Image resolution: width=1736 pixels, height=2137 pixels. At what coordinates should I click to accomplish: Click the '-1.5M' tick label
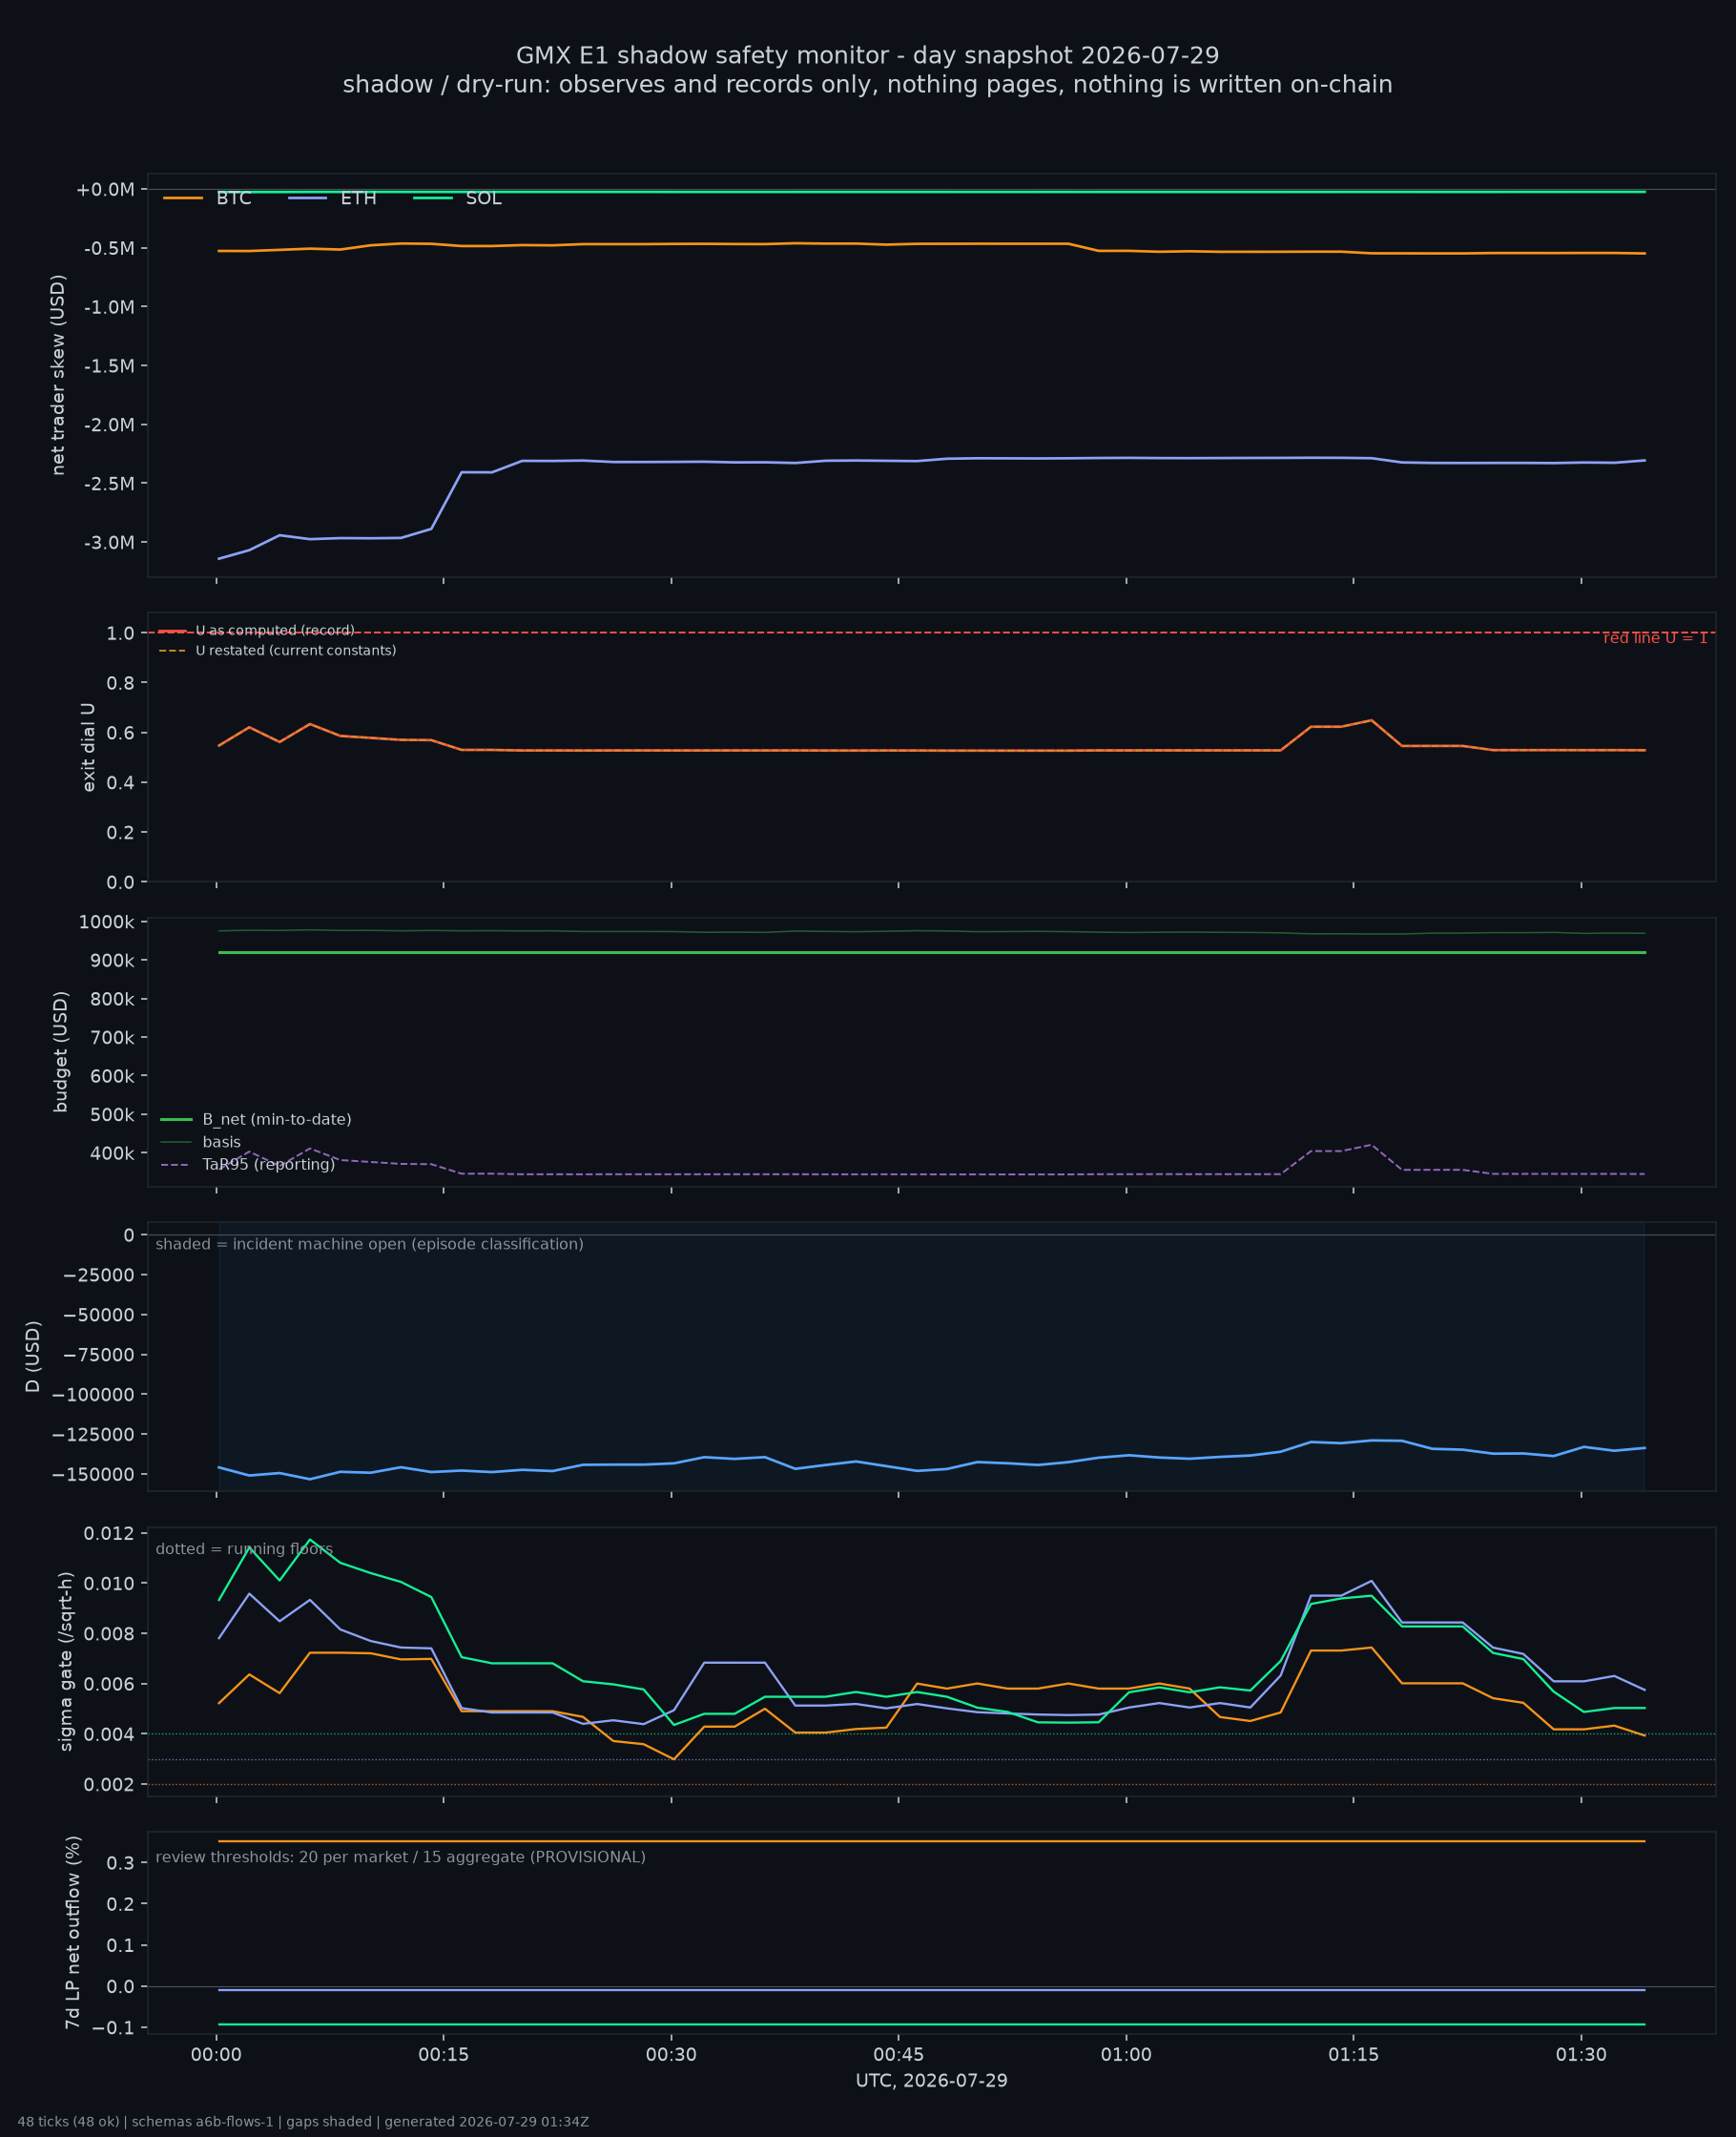pos(109,366)
